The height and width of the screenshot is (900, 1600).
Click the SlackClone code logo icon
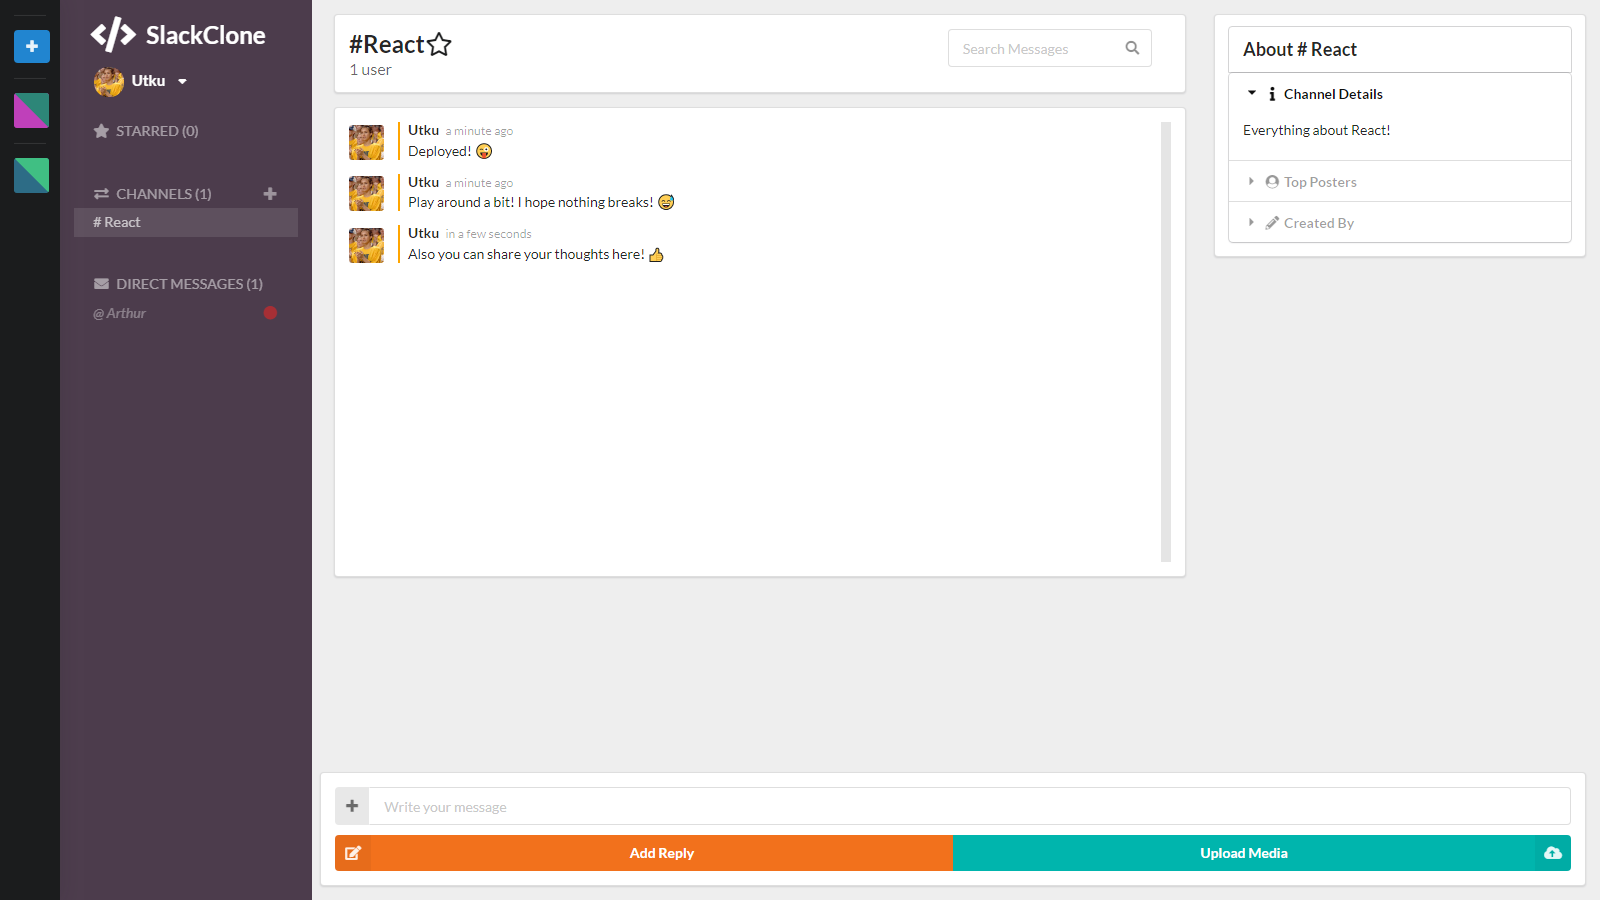click(113, 35)
